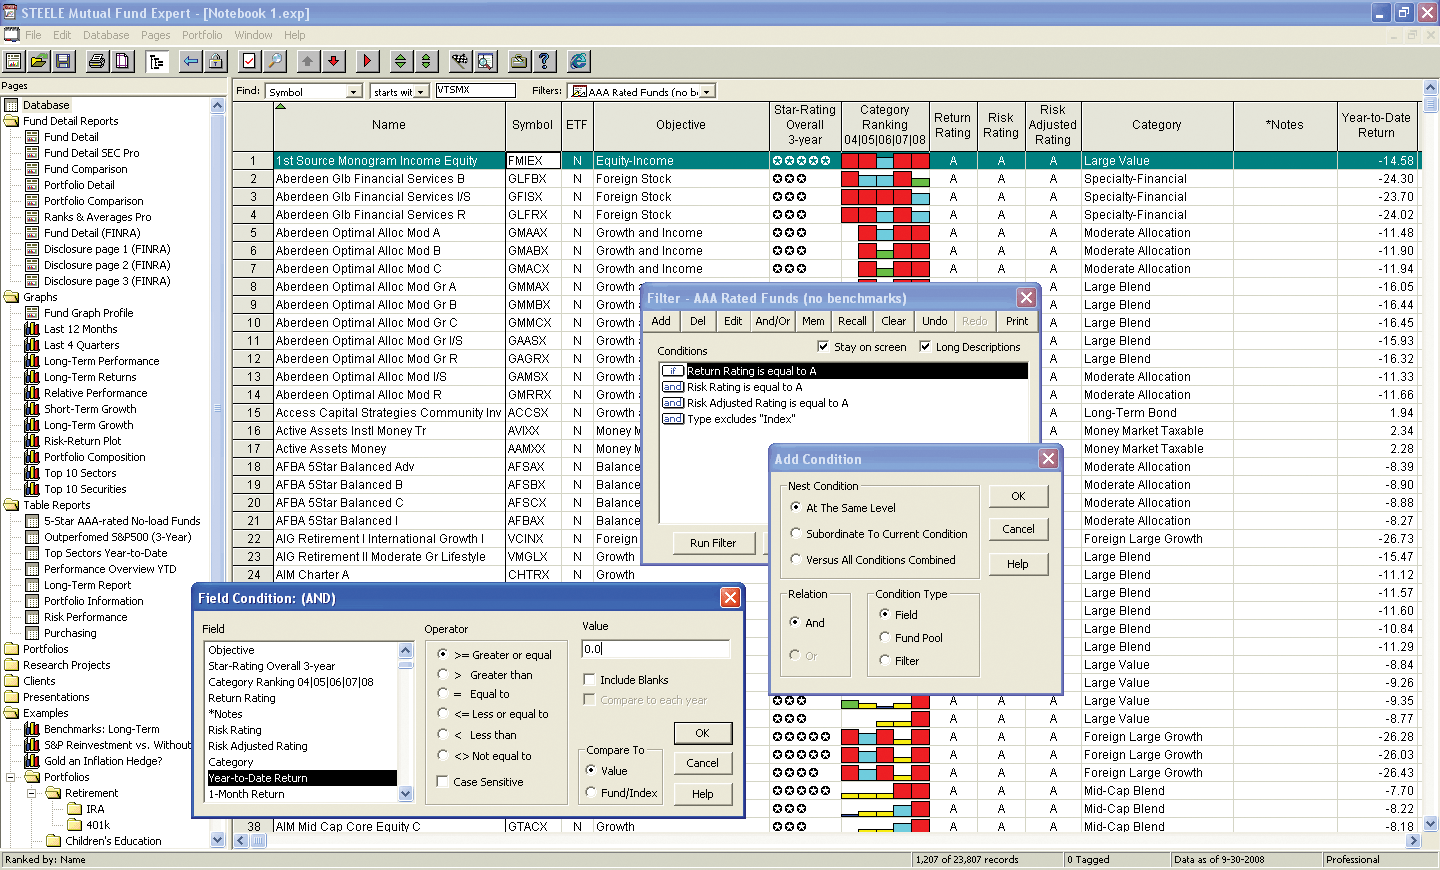Click the magnifying glass search icon

click(x=275, y=62)
